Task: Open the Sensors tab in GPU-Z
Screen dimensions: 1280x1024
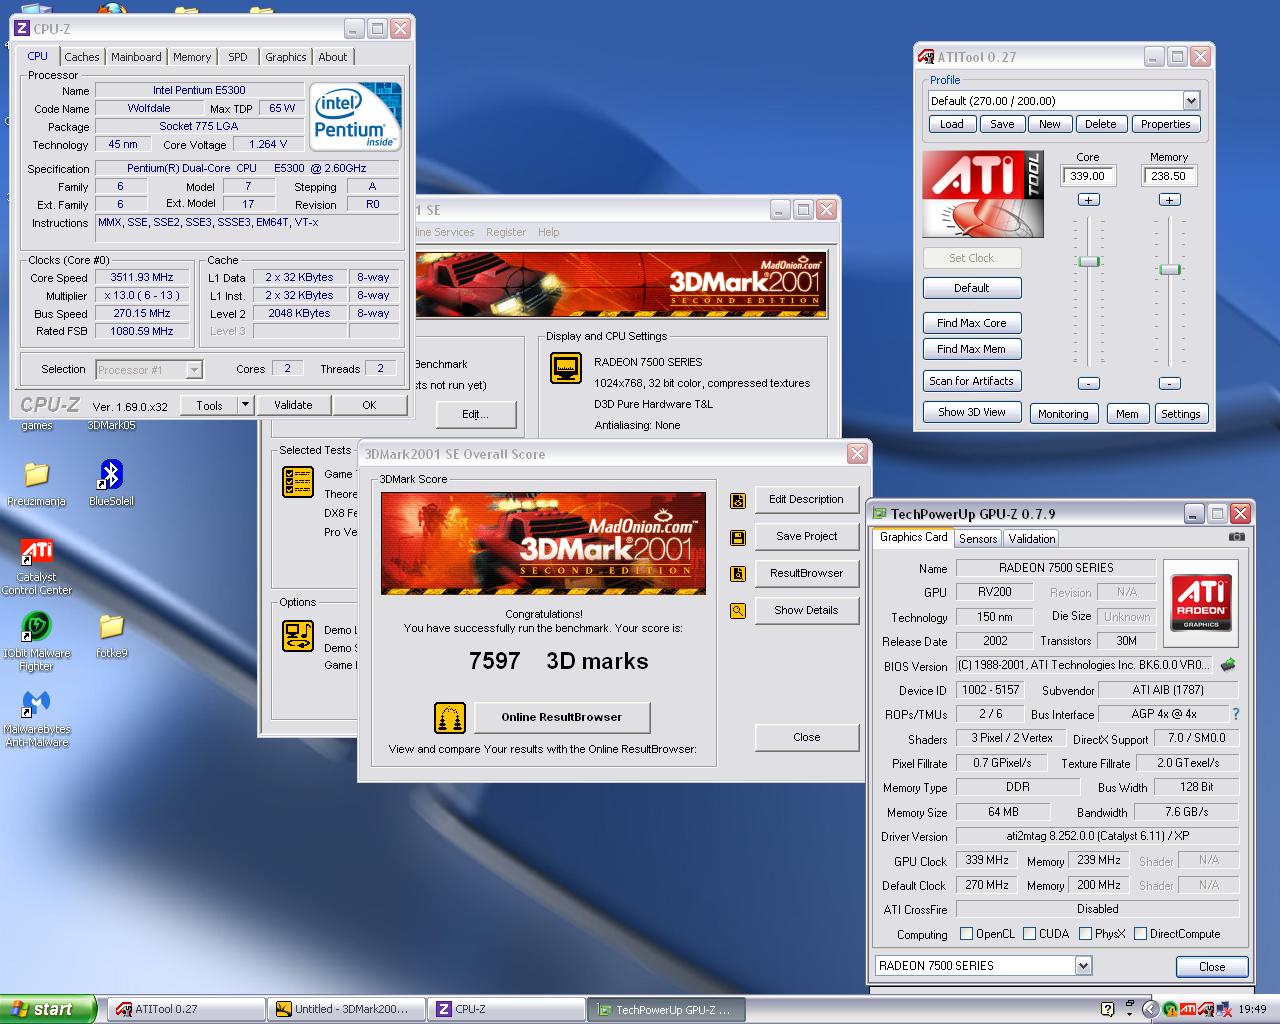Action: click(x=978, y=539)
